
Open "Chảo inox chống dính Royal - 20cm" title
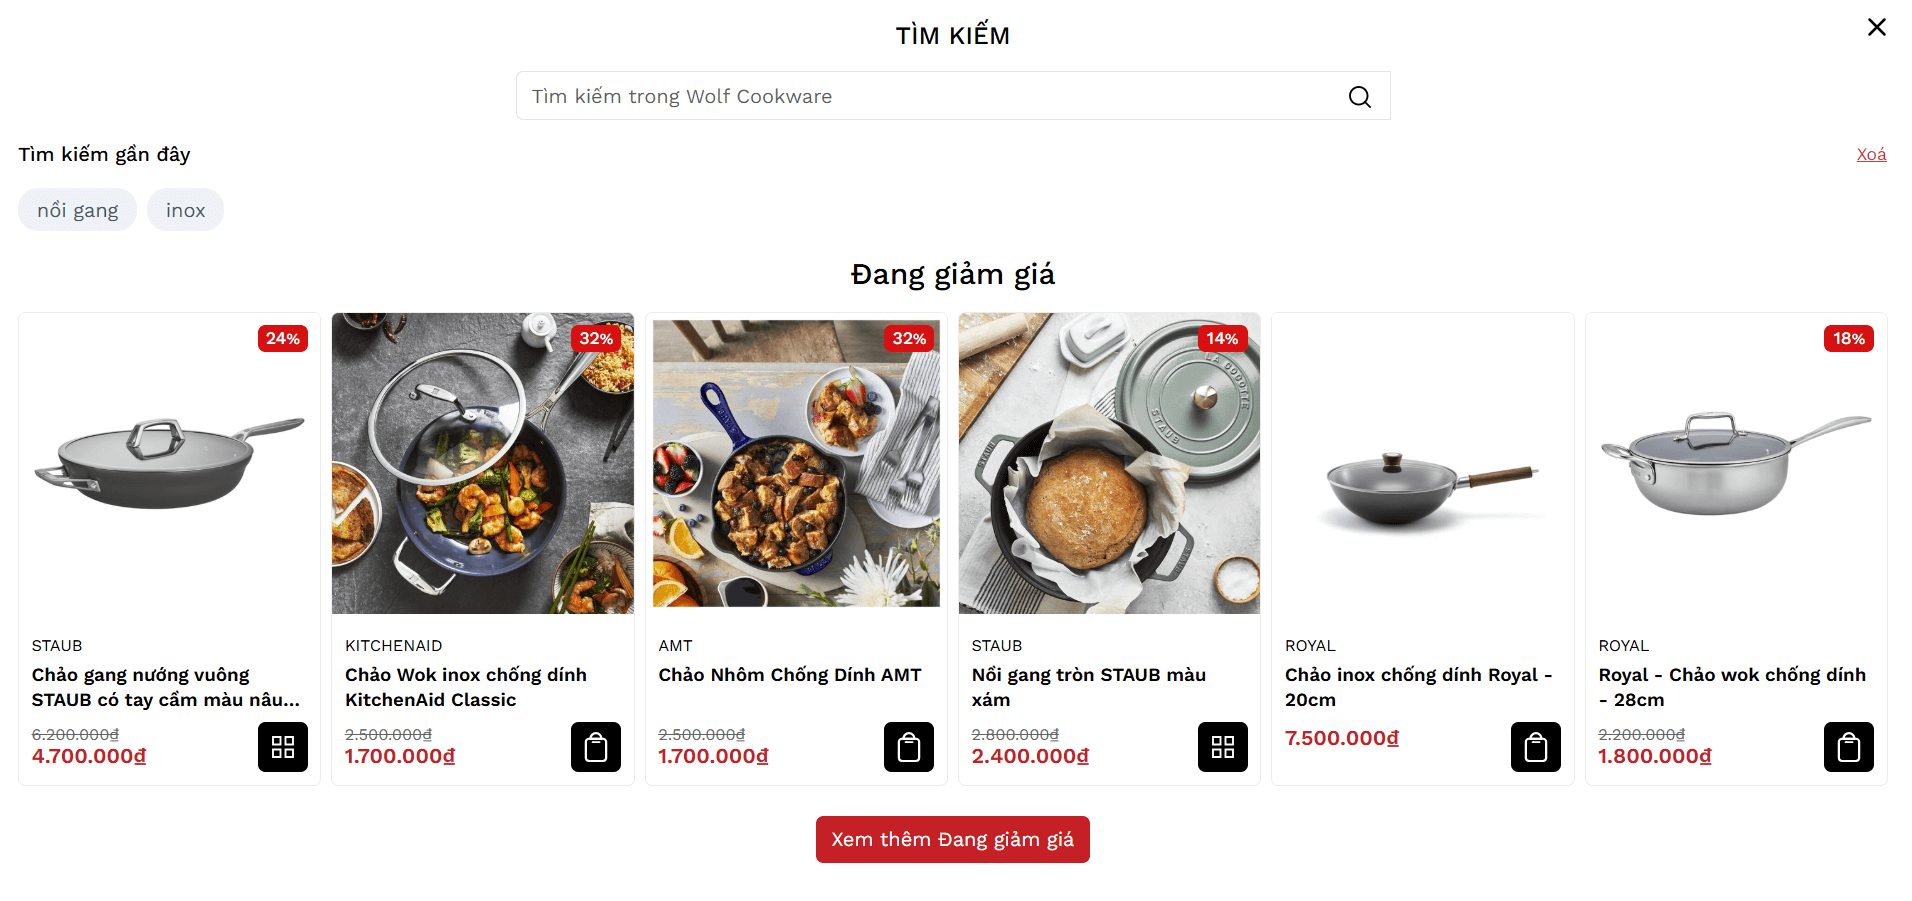1418,687
